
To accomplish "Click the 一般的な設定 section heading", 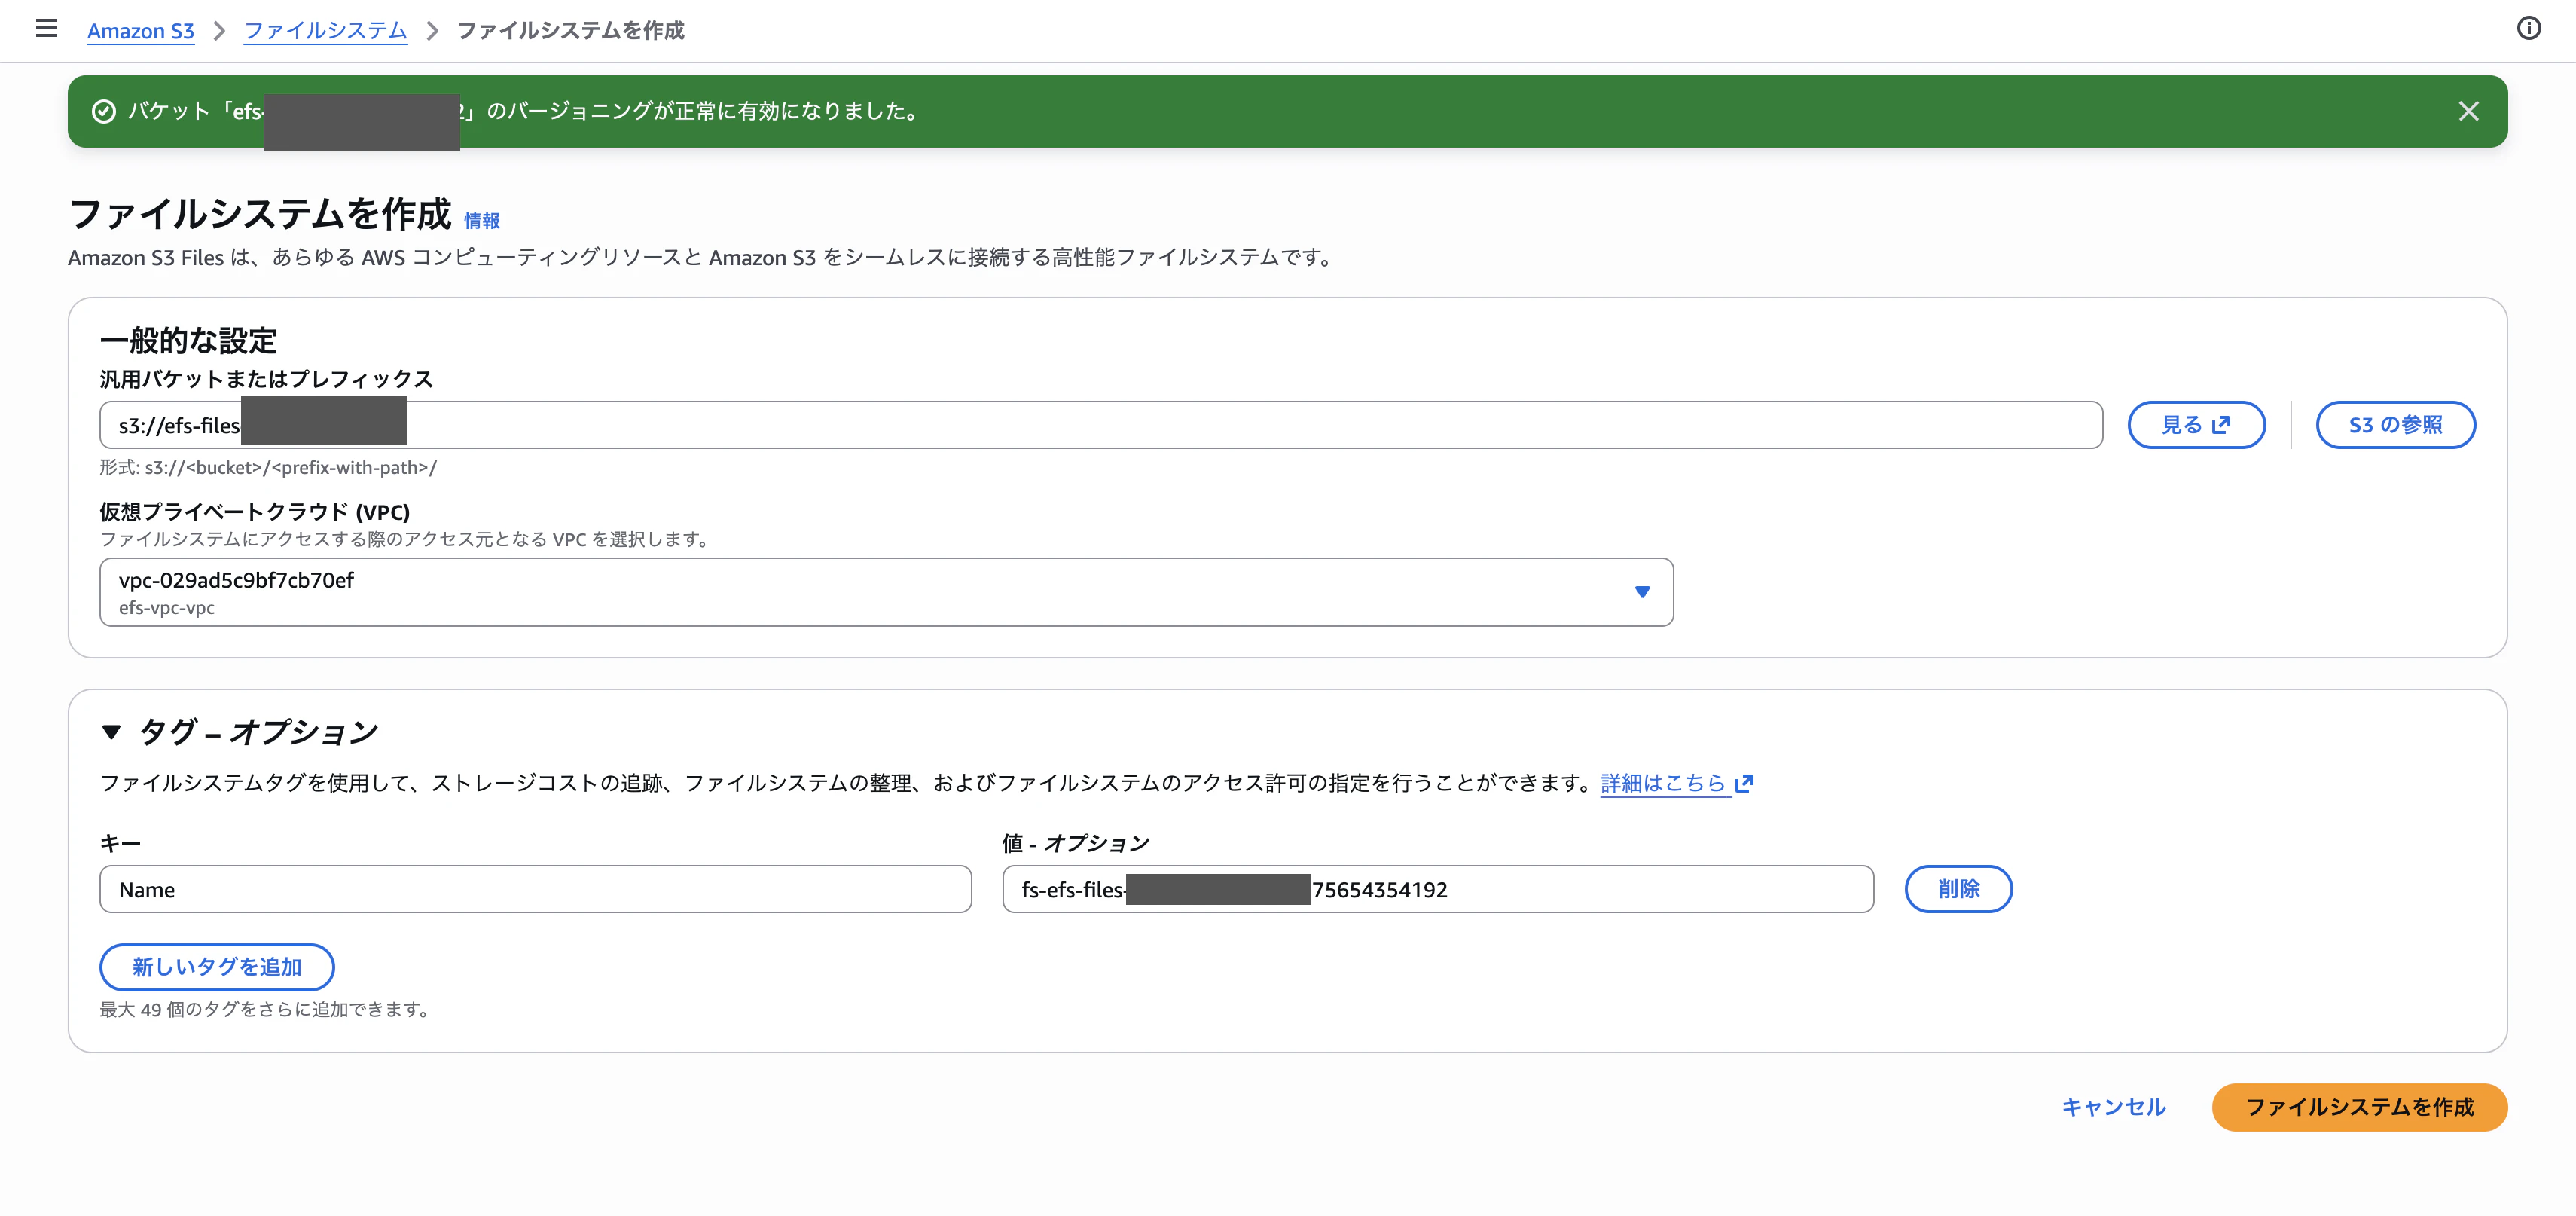I will pos(188,340).
